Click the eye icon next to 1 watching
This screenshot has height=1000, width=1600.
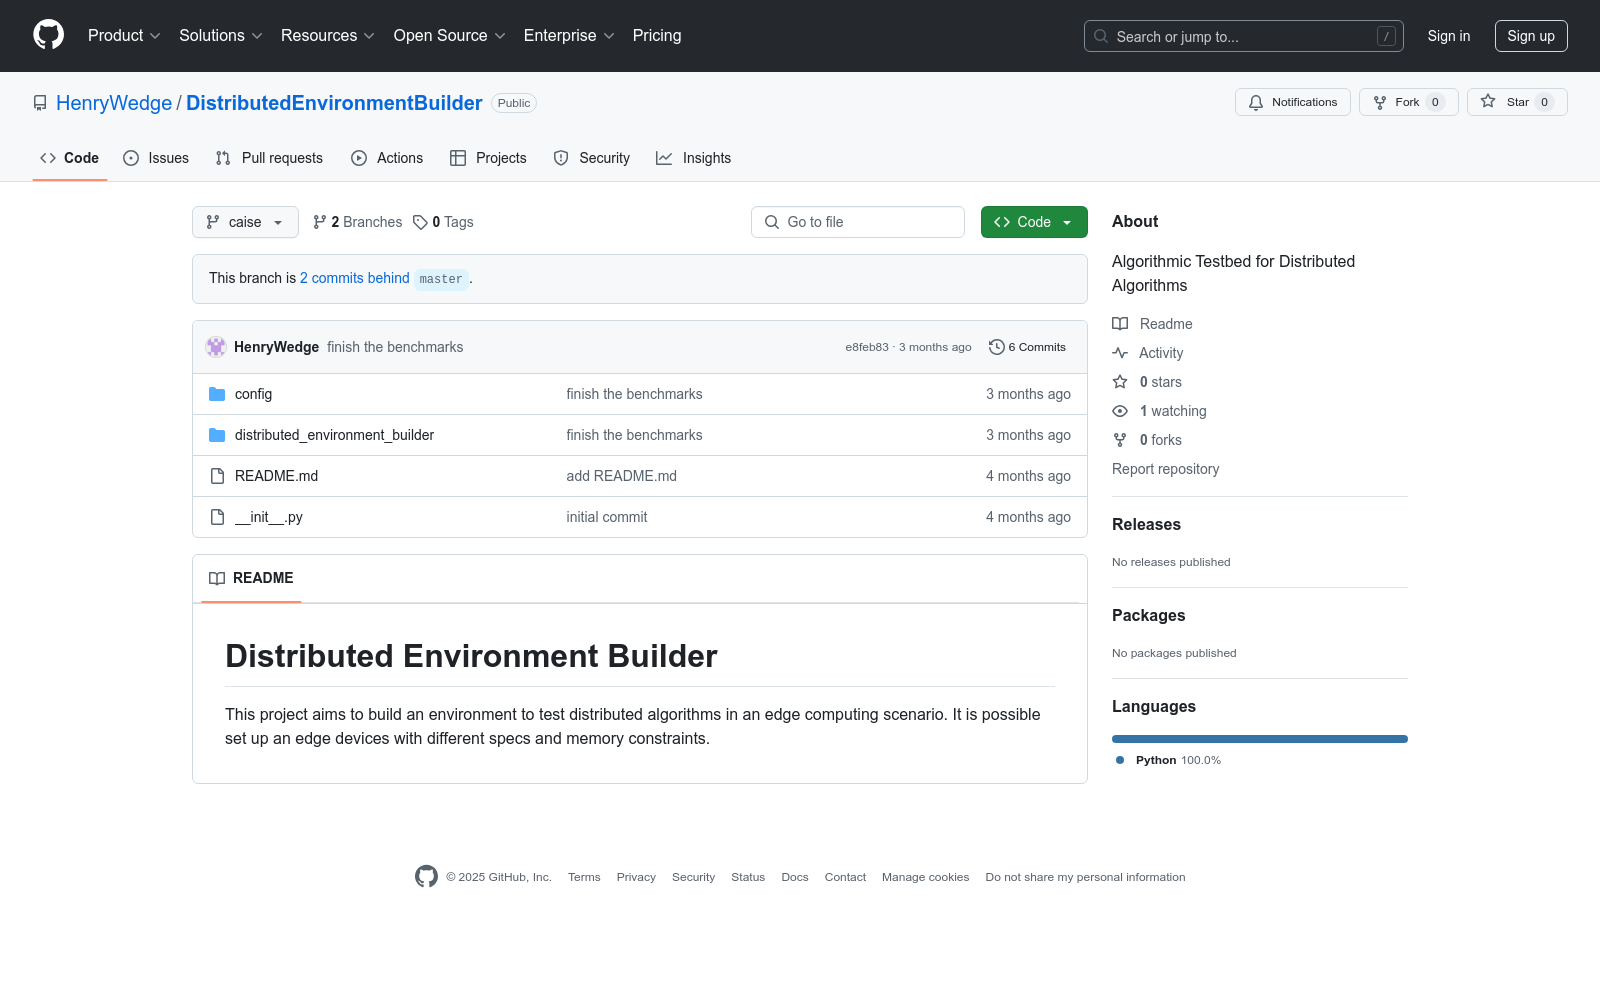[1120, 411]
